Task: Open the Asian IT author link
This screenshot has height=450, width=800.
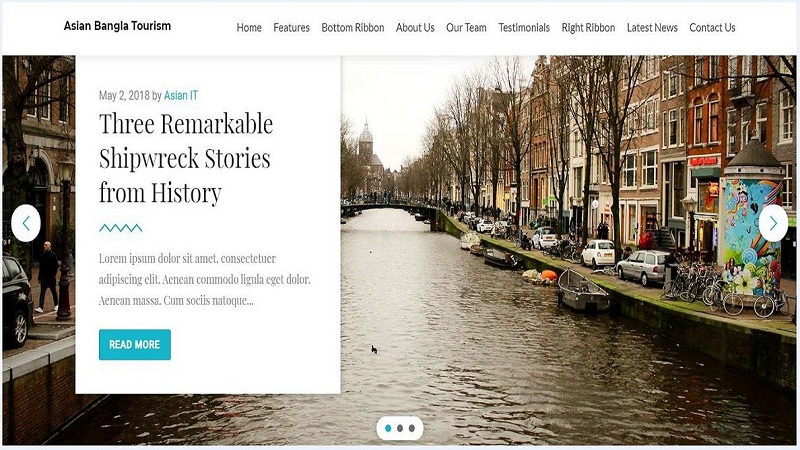Action: coord(181,95)
